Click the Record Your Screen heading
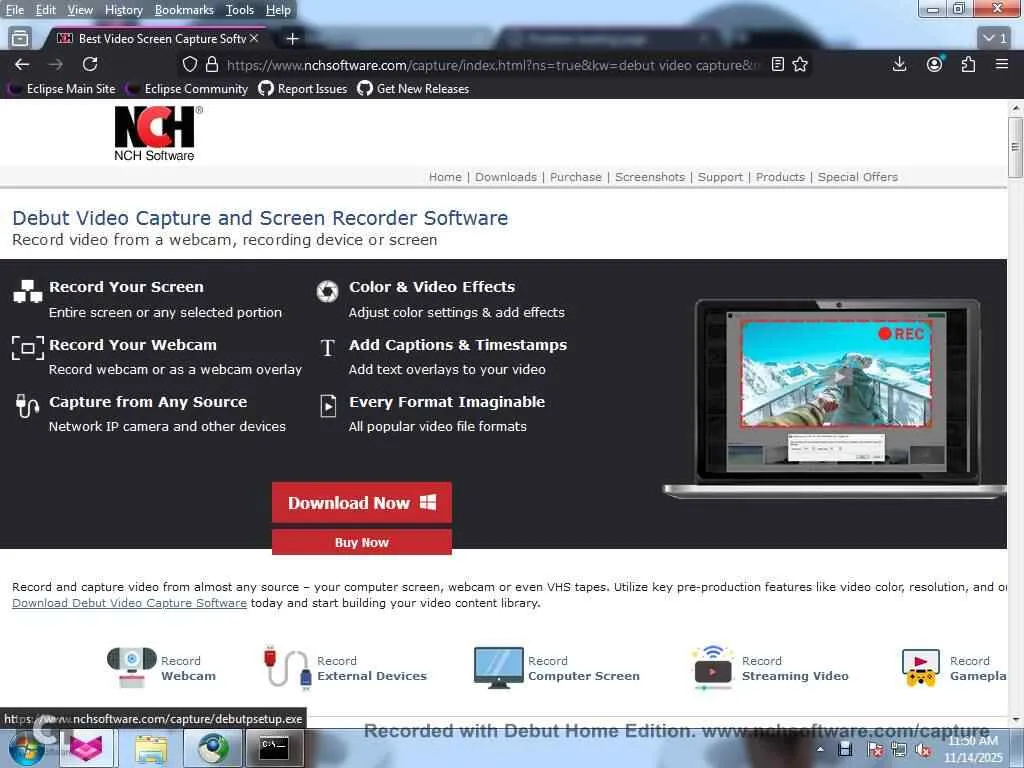The image size is (1024, 768). point(126,287)
